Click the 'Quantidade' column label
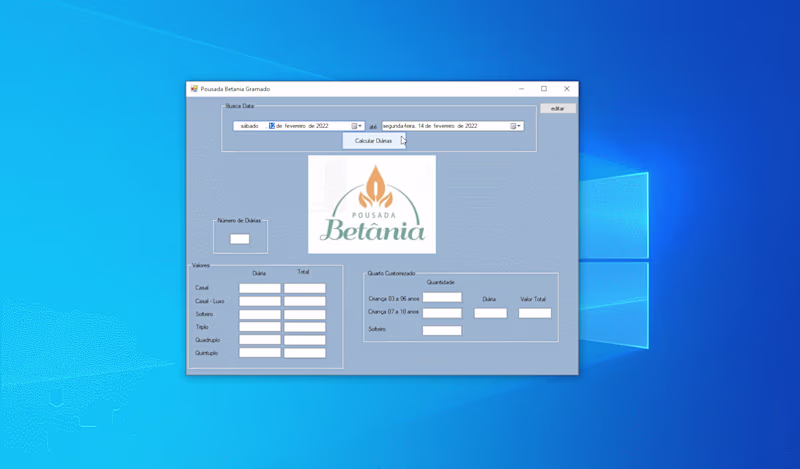The width and height of the screenshot is (800, 469). [441, 282]
